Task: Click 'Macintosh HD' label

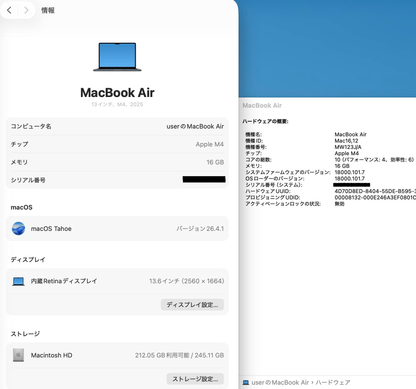Action: click(51, 355)
